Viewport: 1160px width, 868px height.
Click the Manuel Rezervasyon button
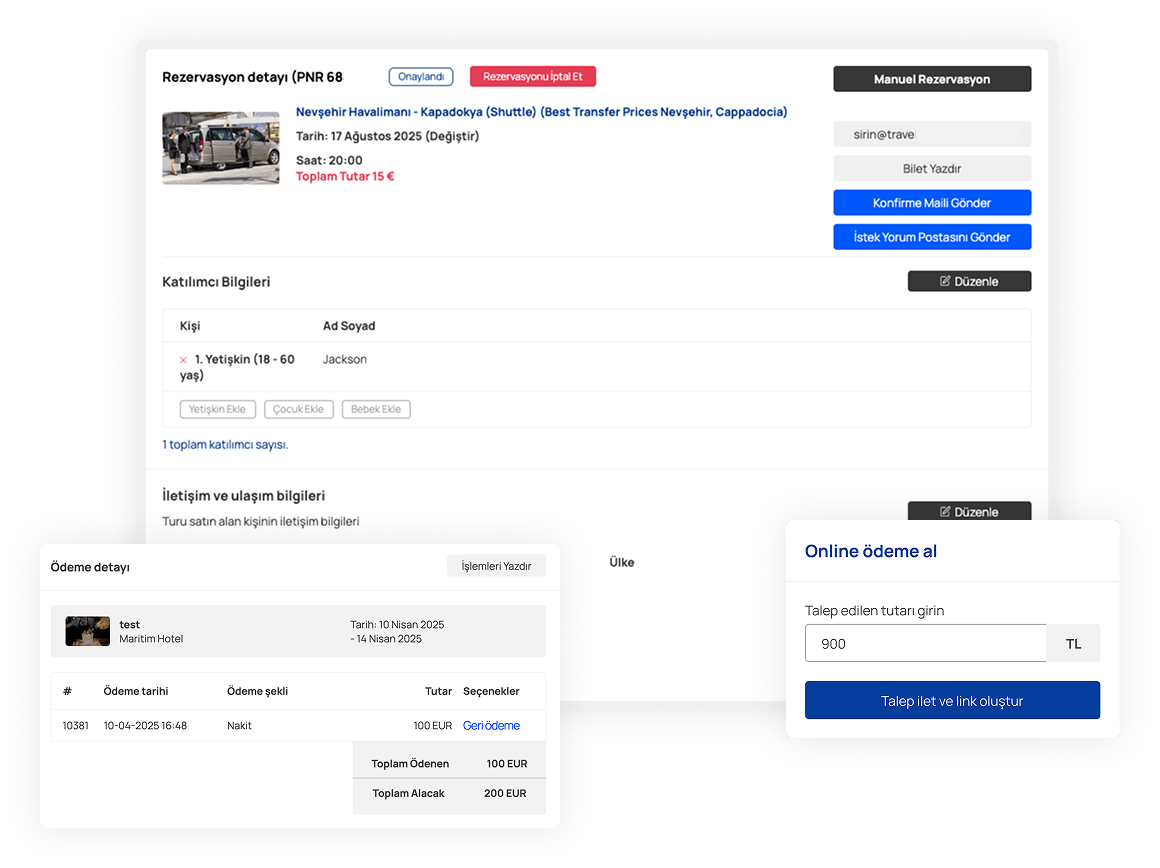pyautogui.click(x=931, y=79)
